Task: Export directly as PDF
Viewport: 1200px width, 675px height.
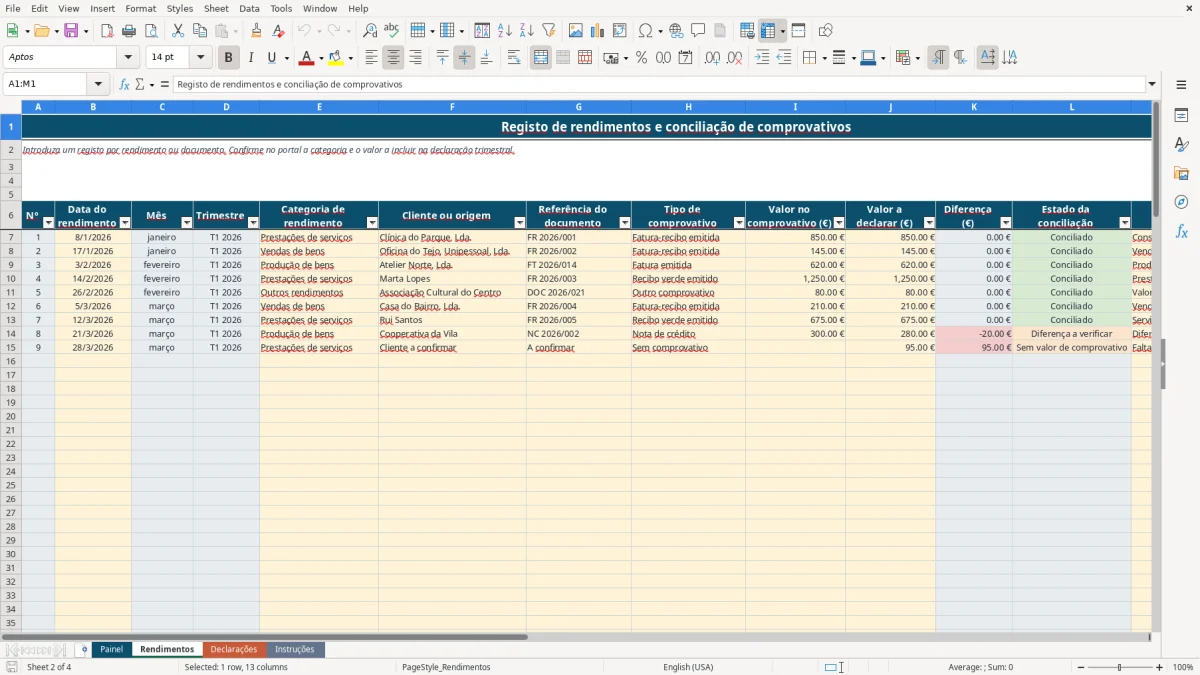Action: click(107, 31)
